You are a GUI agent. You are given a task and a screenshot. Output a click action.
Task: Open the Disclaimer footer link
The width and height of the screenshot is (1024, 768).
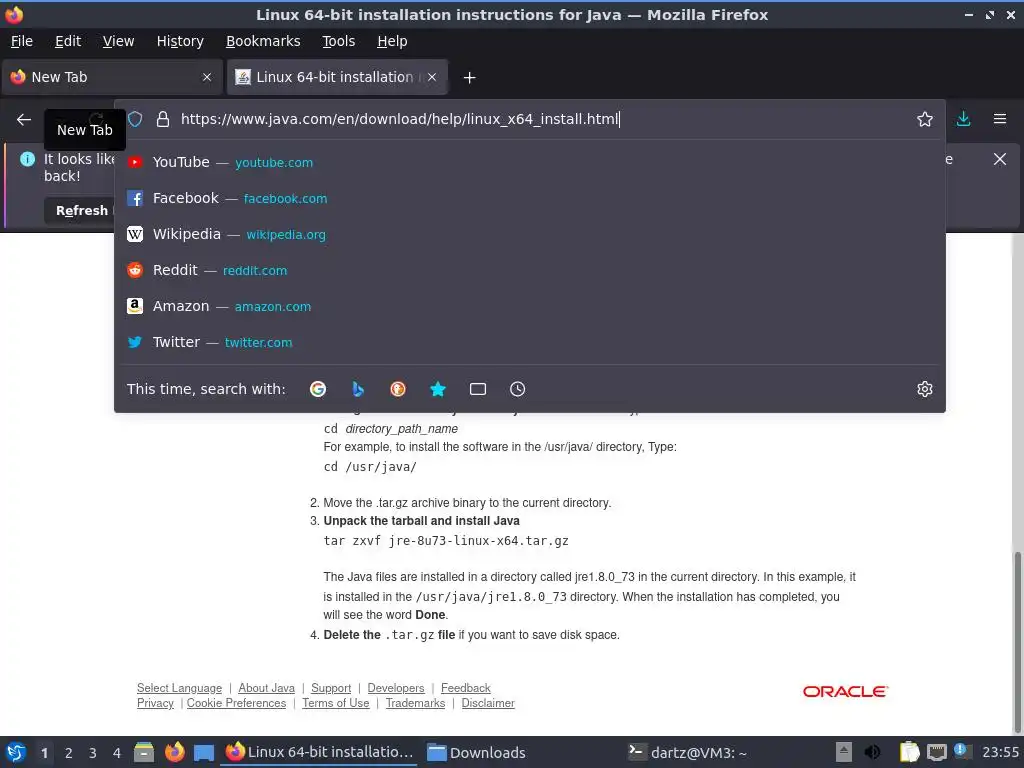pos(488,703)
